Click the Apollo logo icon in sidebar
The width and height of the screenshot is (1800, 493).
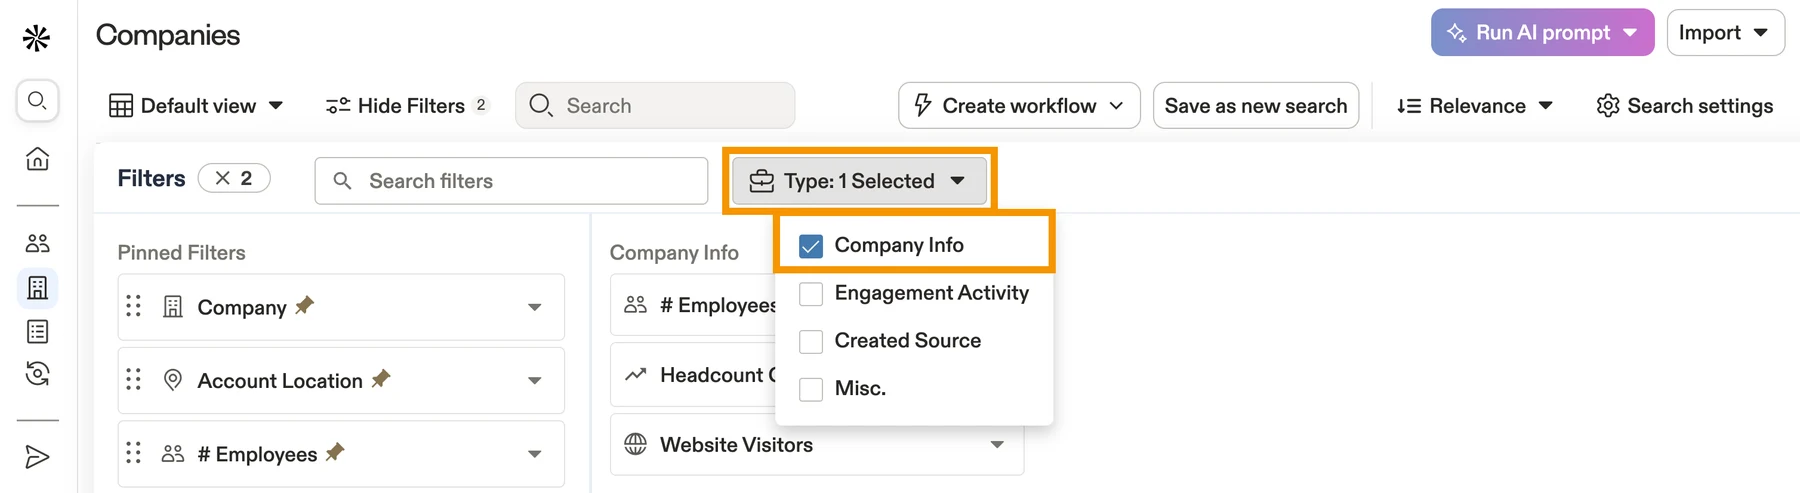(x=37, y=38)
